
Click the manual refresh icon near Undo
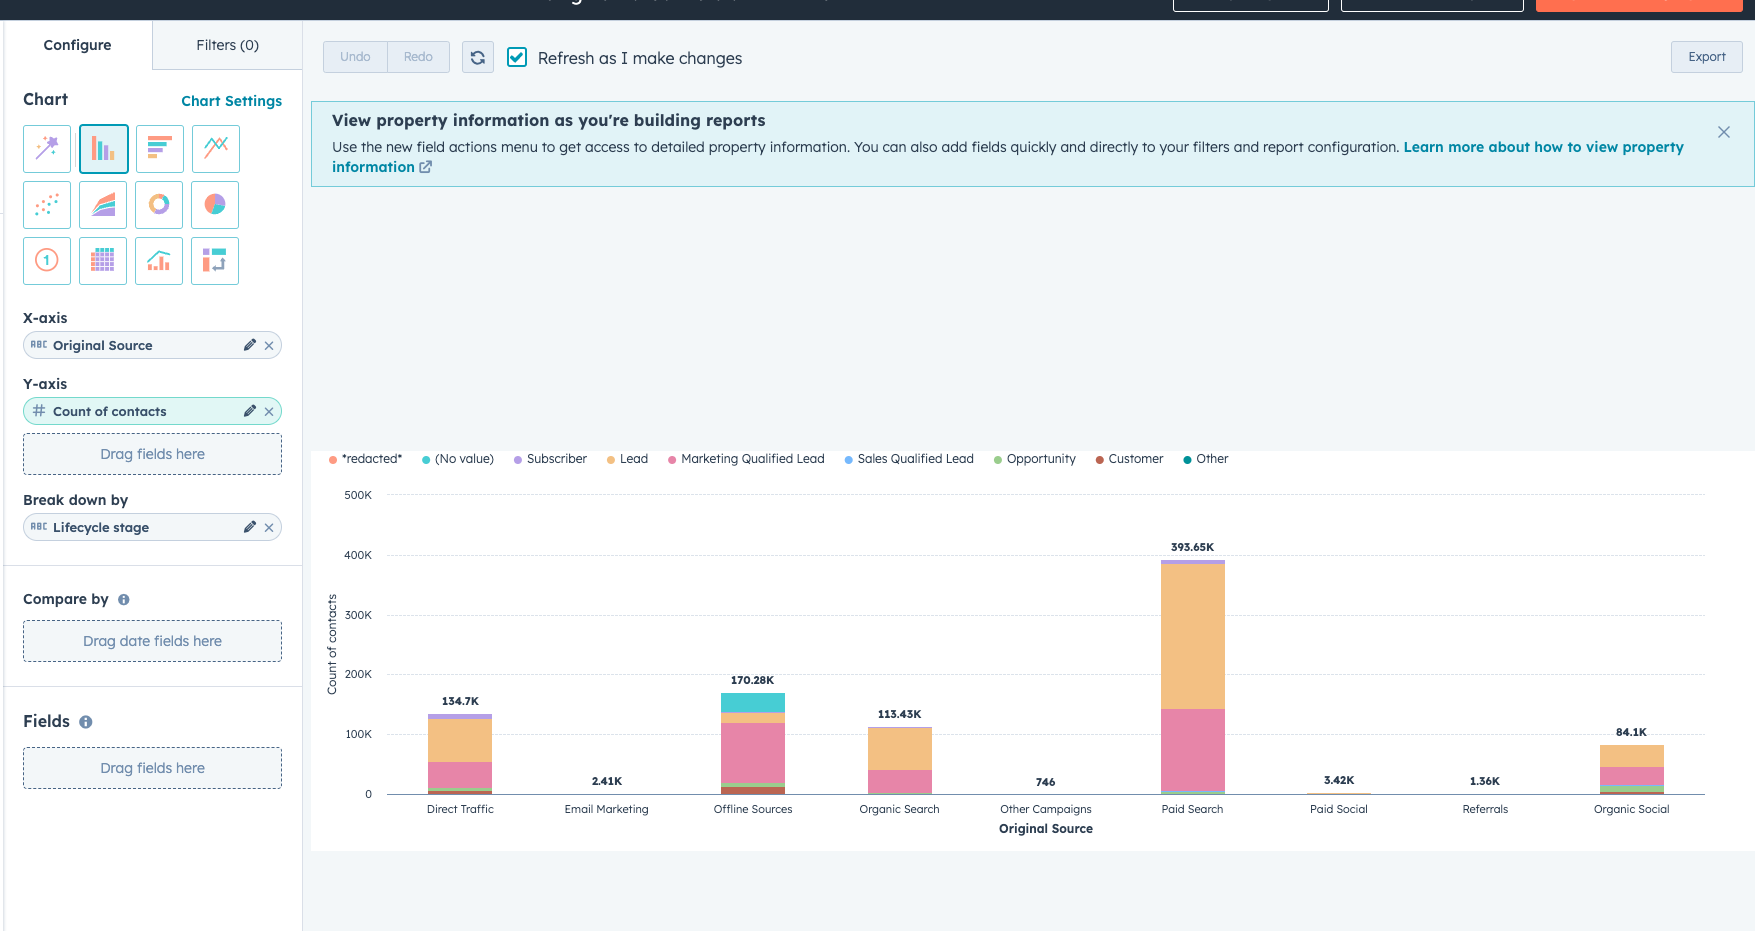[477, 57]
